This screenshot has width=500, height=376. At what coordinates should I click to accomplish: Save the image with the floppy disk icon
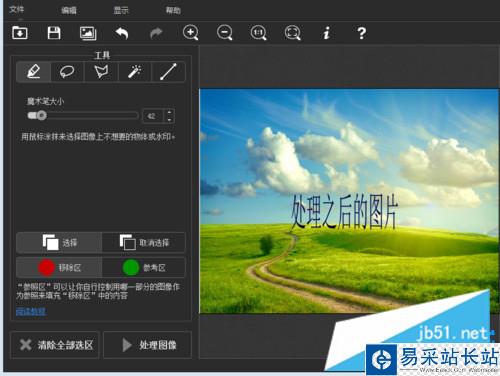(x=54, y=33)
